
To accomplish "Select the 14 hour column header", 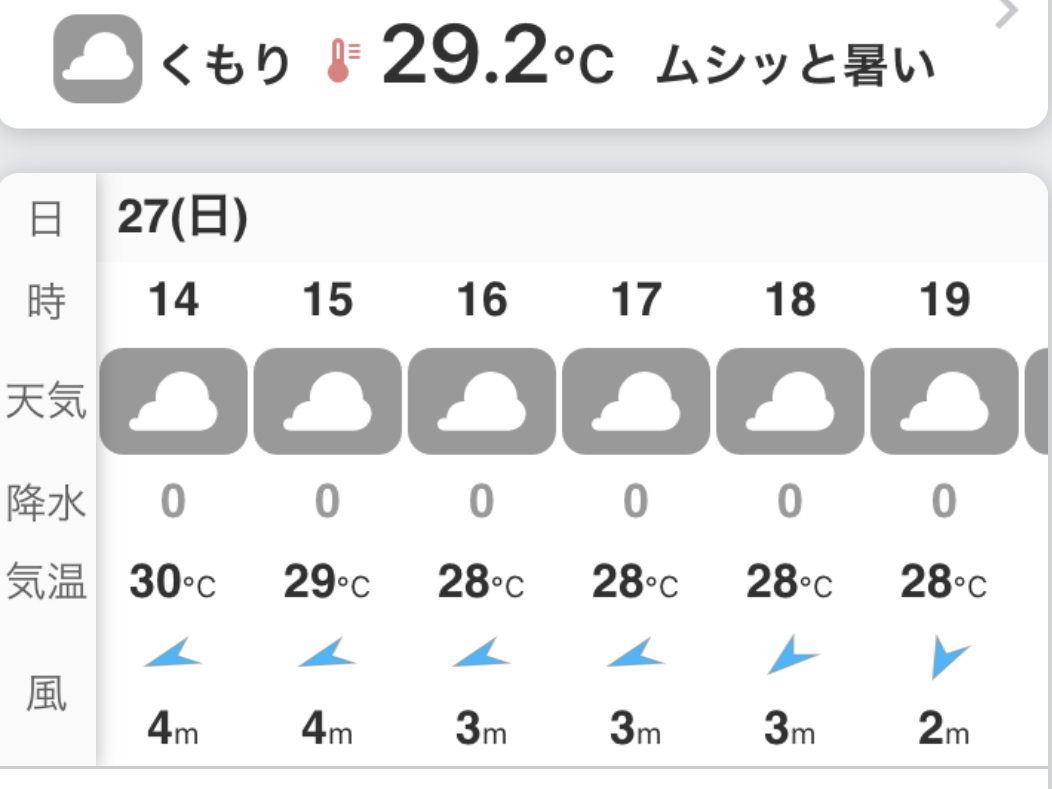I will pyautogui.click(x=174, y=300).
